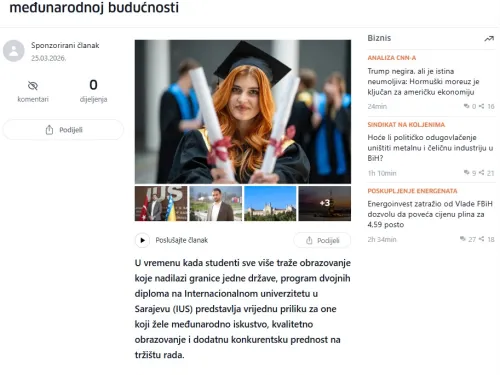Click the left sidebar Podijeli share button
Screen dimensions: 500x375
click(x=63, y=130)
